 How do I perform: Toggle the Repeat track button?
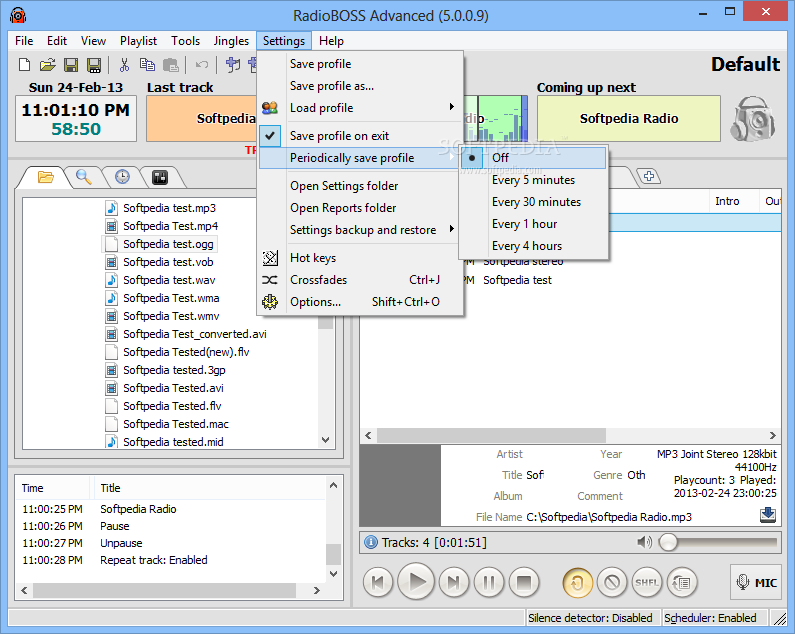[x=577, y=582]
